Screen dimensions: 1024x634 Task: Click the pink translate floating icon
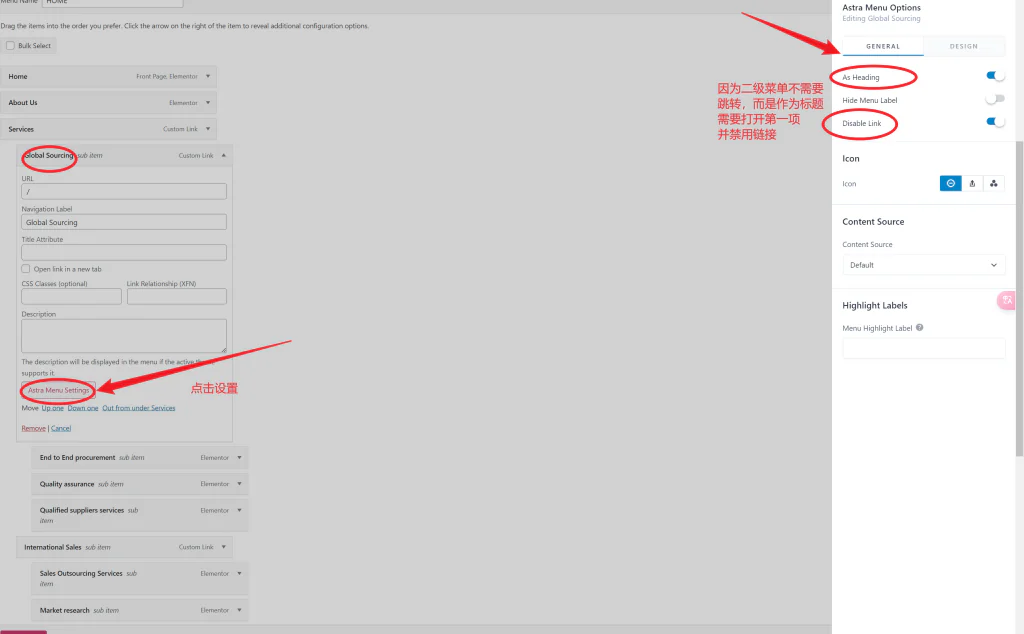click(1008, 300)
